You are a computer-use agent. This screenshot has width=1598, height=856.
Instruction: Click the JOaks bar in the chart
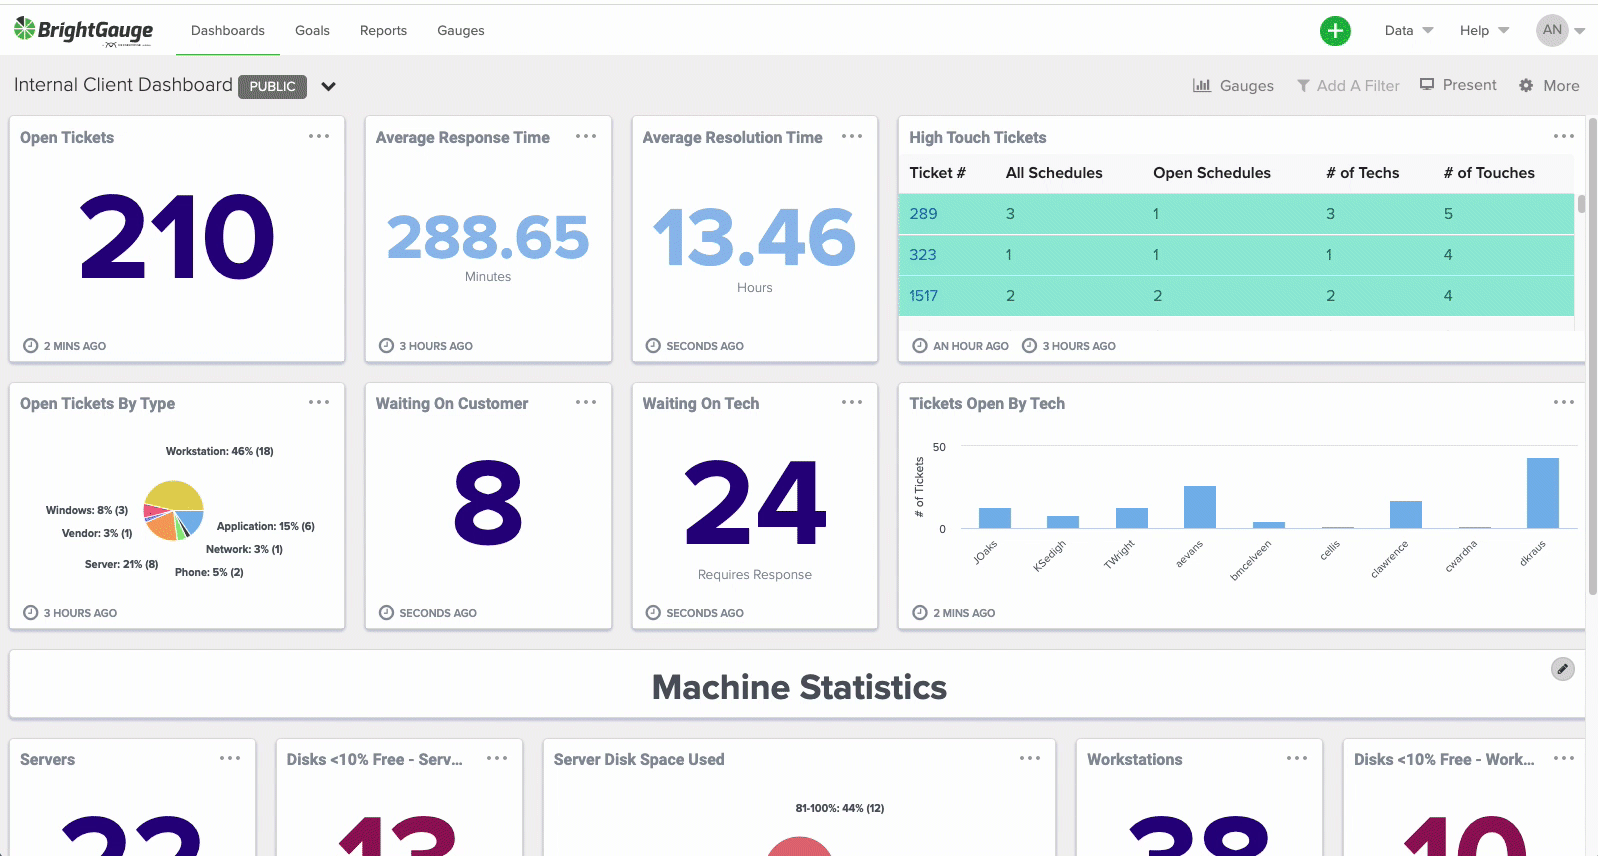click(x=995, y=518)
